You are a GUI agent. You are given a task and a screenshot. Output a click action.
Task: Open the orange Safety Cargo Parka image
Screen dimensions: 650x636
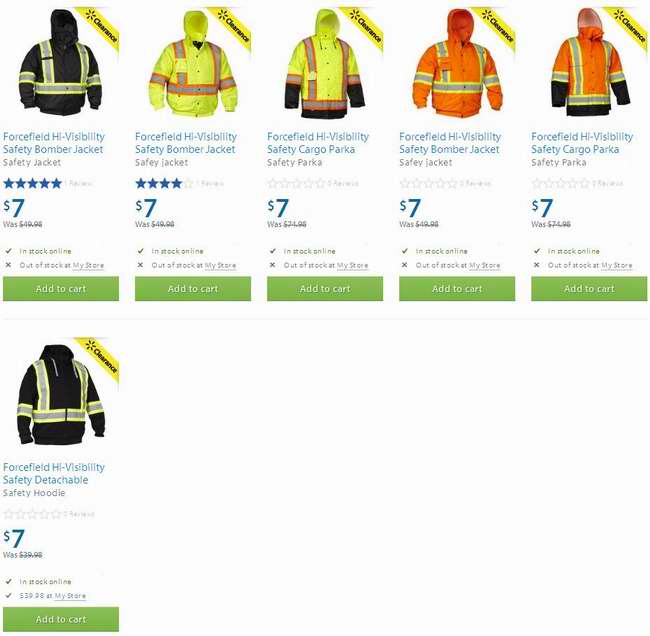click(x=590, y=62)
